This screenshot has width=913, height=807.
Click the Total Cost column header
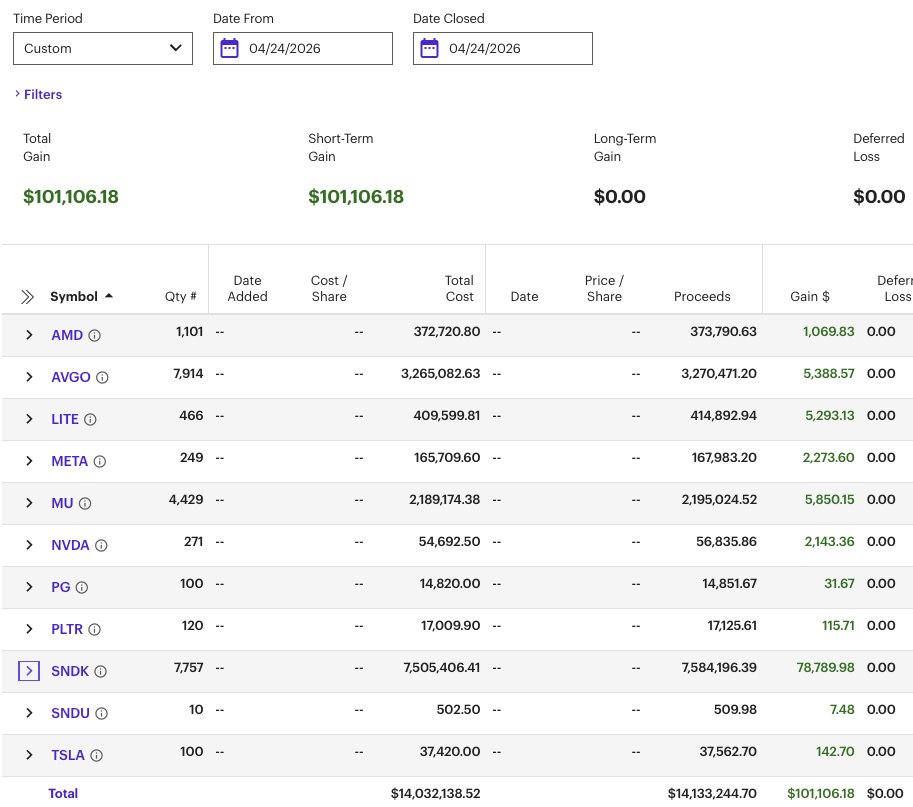click(x=459, y=288)
